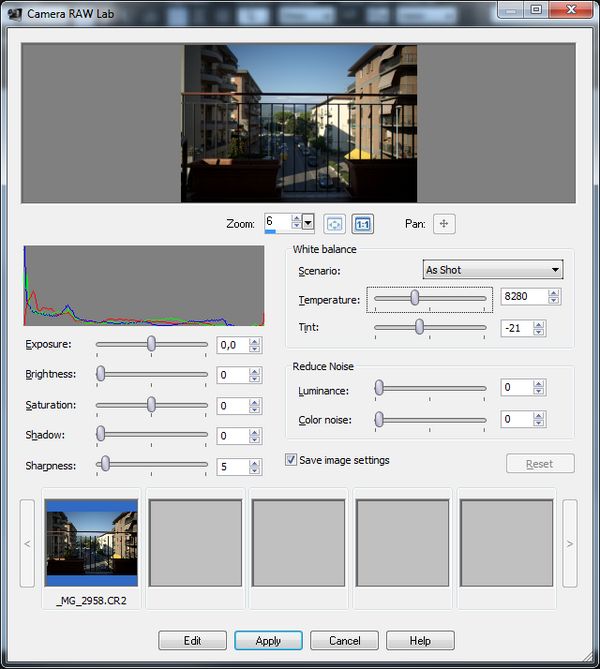
Task: Open the Scenario dropdown set to As Shot
Action: pos(493,270)
